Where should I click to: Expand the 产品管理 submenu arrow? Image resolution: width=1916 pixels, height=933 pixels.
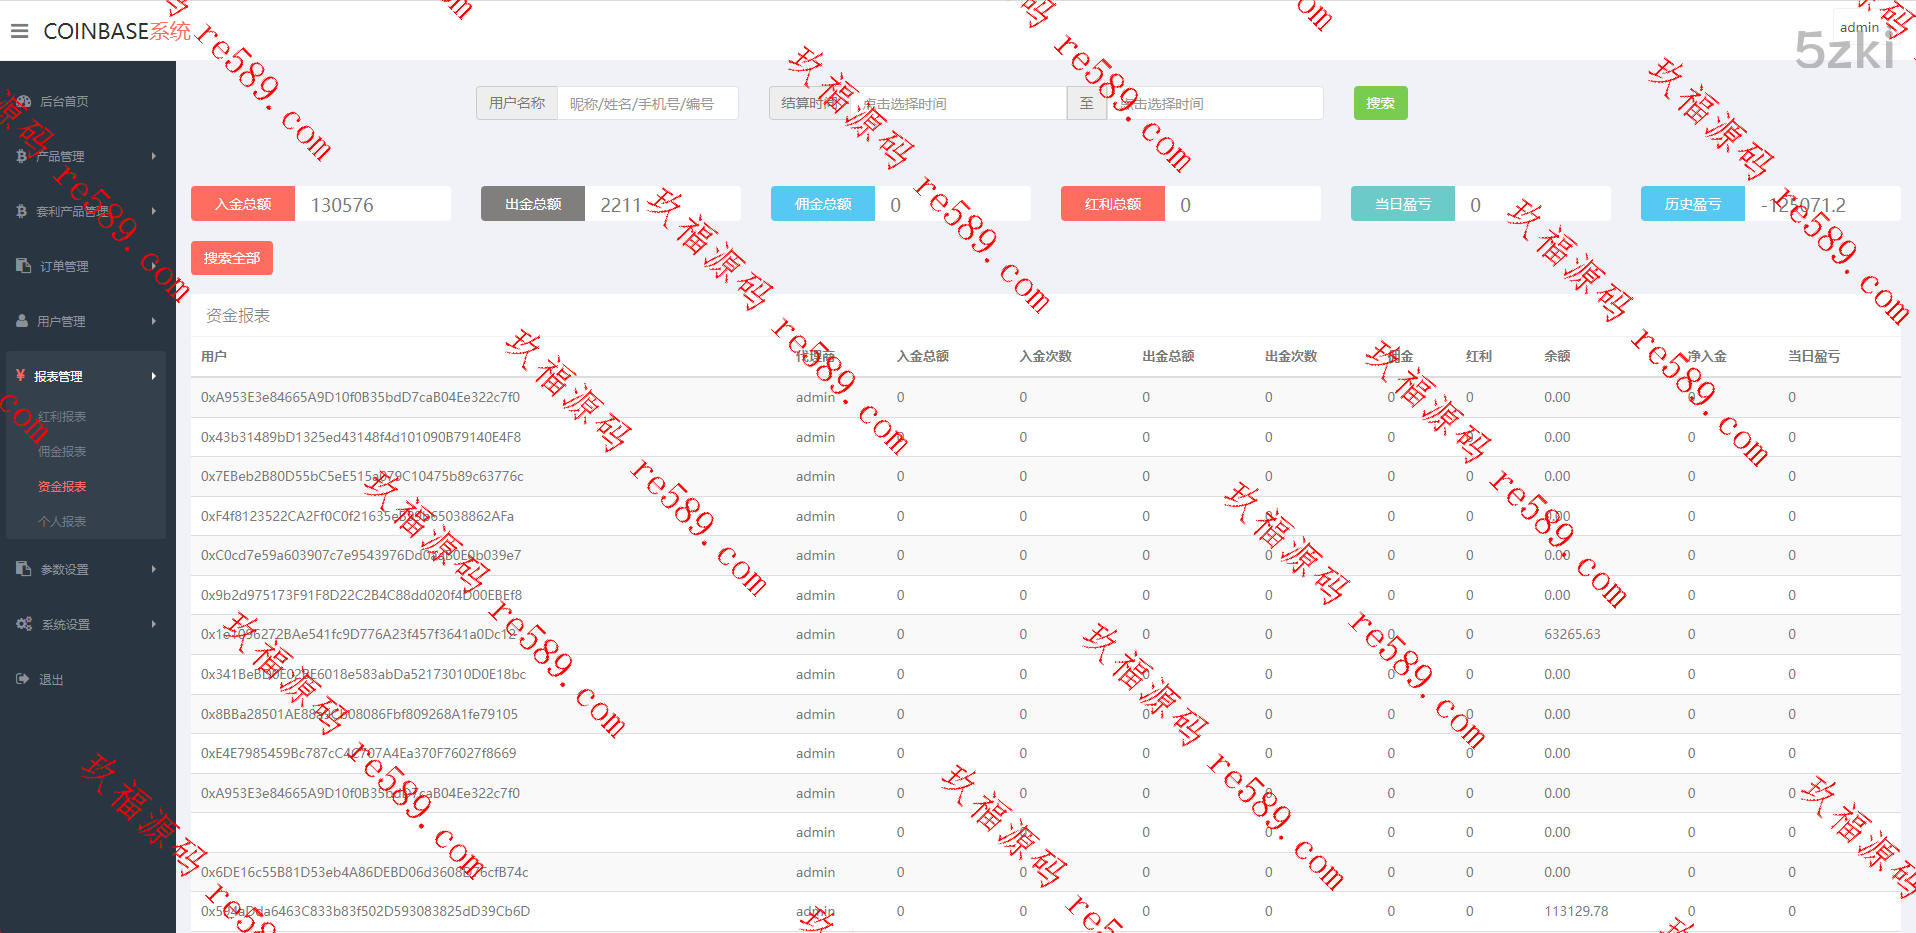(x=153, y=156)
